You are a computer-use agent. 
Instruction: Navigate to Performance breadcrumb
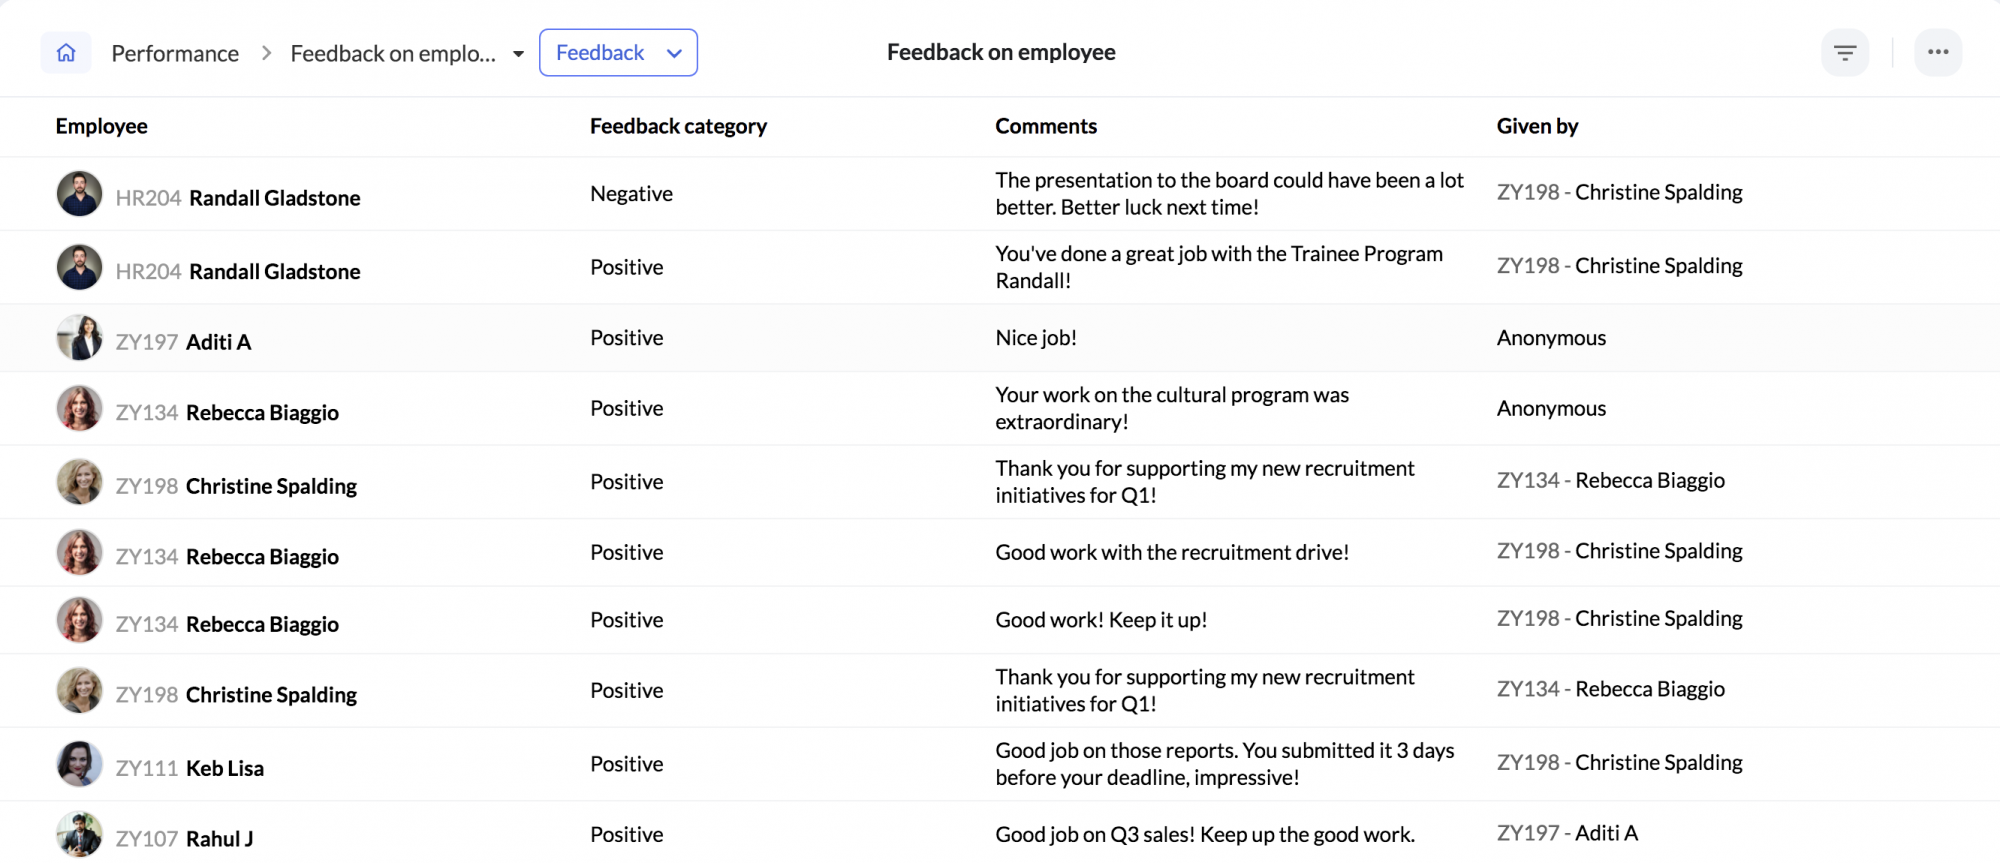pos(175,53)
